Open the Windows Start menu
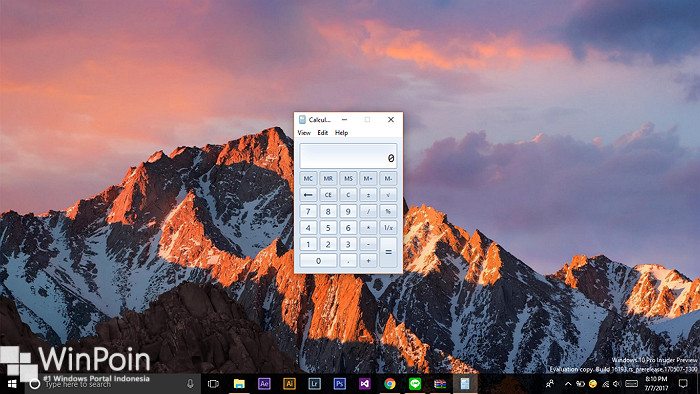The width and height of the screenshot is (700, 394). click(x=12, y=384)
